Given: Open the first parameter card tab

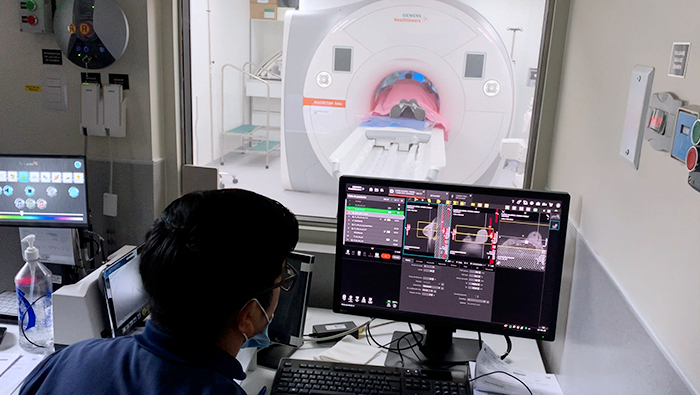Looking at the screenshot, I should click(x=408, y=261).
